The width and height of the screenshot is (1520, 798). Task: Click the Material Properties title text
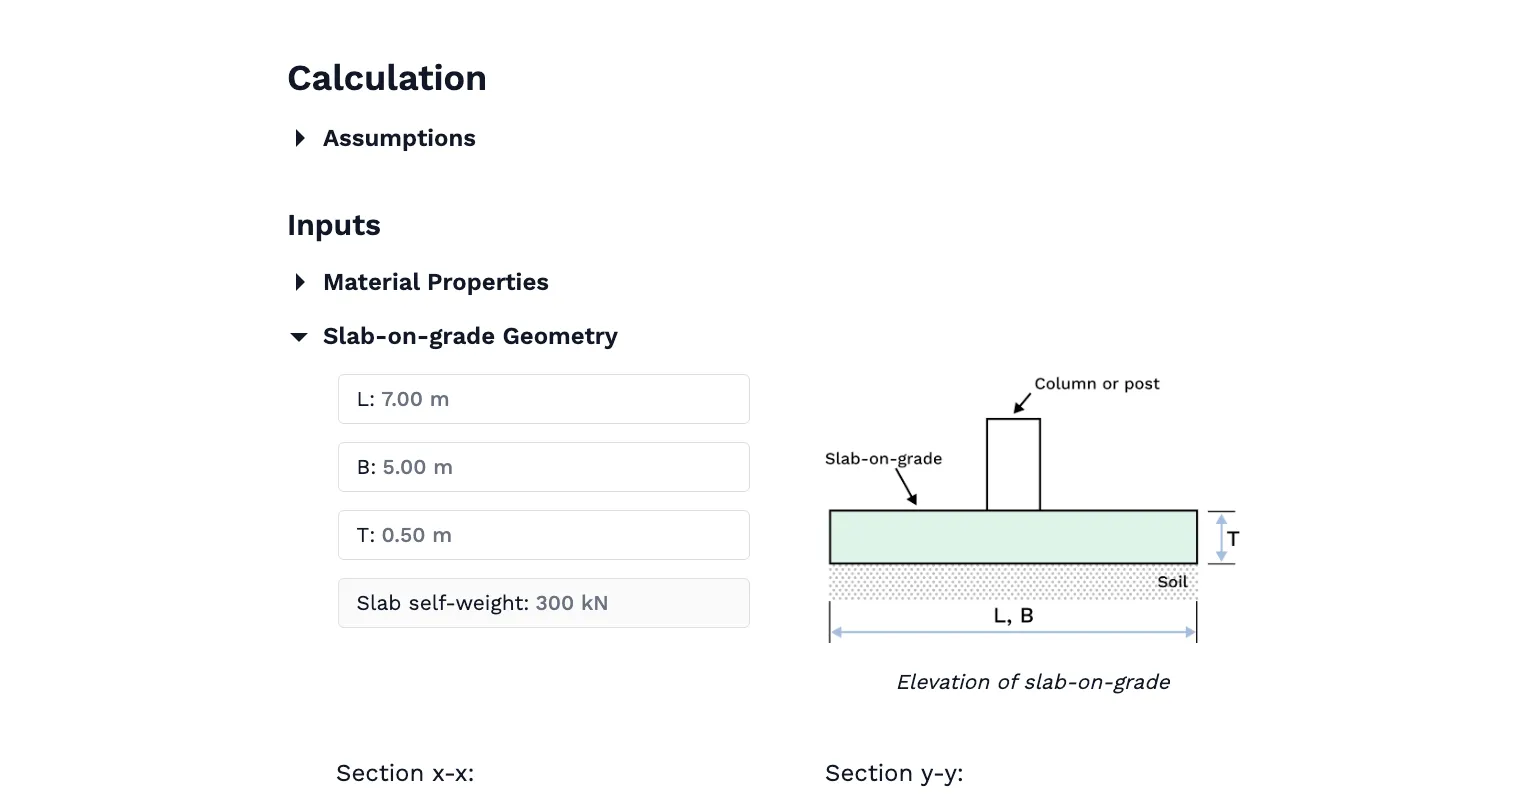click(435, 282)
